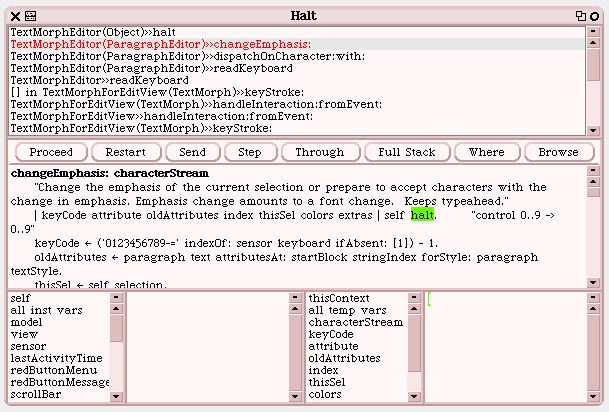Select TextMorphEditor(ParagraphEditor)>>readKeyboard frame
The height and width of the screenshot is (412, 609).
[x=297, y=68]
